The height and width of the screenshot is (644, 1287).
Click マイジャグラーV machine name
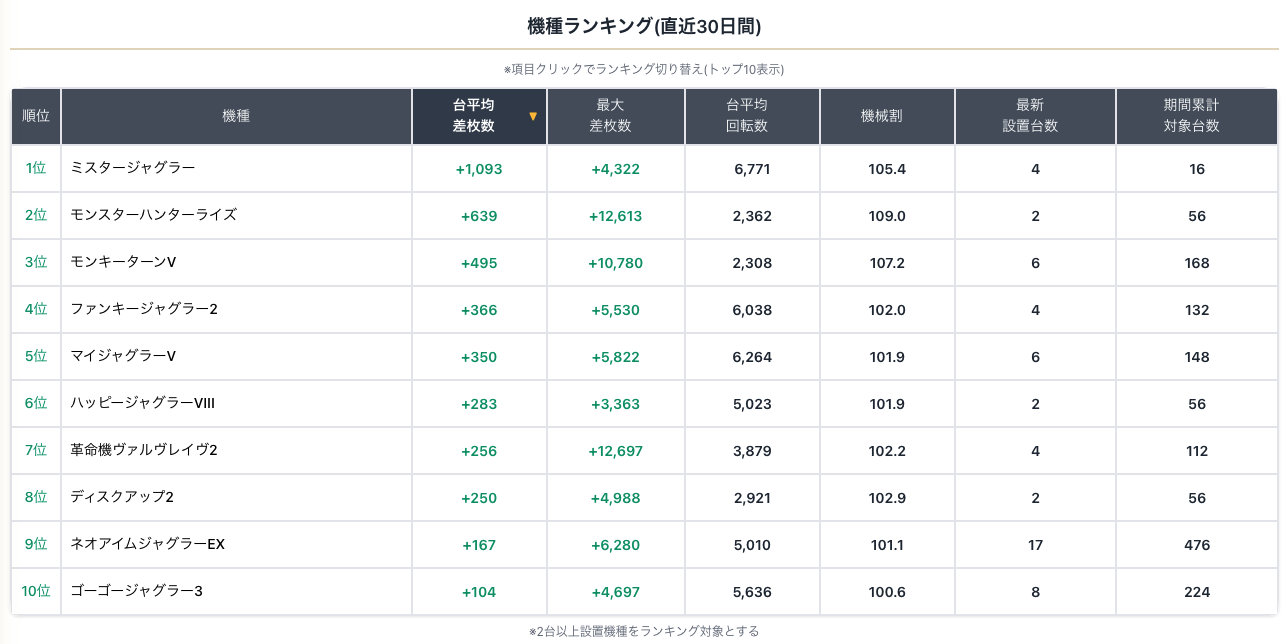[x=124, y=356]
